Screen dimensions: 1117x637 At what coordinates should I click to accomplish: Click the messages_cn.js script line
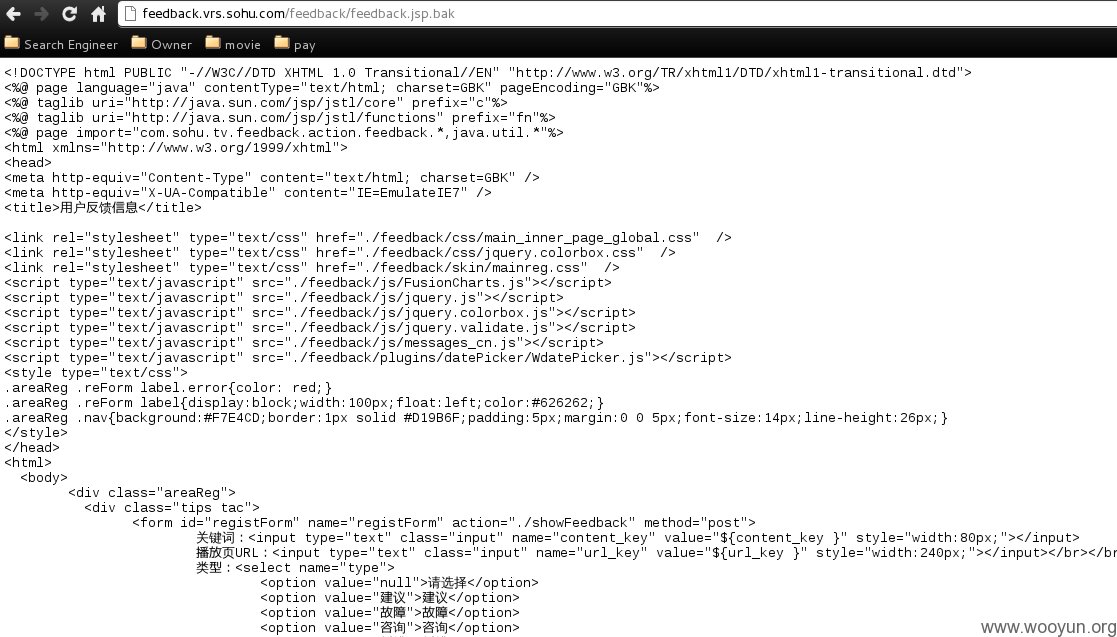point(303,342)
